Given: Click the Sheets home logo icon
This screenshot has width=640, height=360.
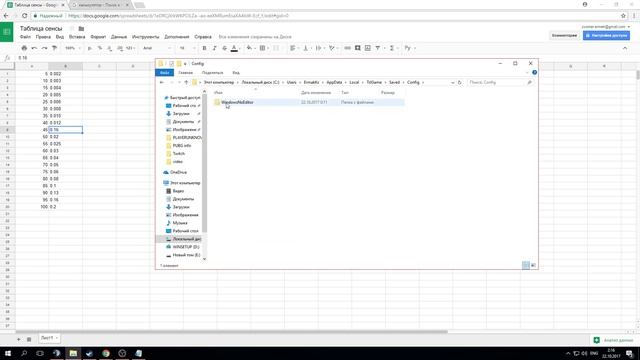Looking at the screenshot, I should 7,32.
